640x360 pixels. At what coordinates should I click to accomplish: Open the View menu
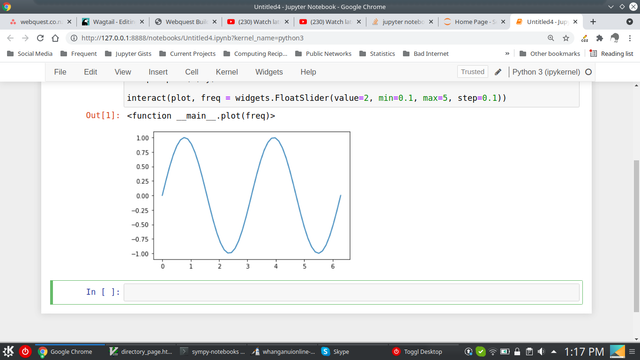[122, 72]
